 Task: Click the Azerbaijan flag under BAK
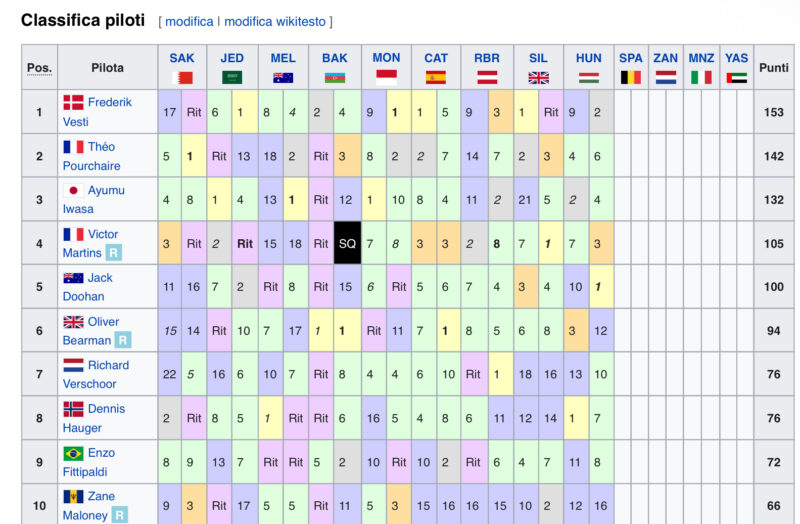pyautogui.click(x=335, y=78)
